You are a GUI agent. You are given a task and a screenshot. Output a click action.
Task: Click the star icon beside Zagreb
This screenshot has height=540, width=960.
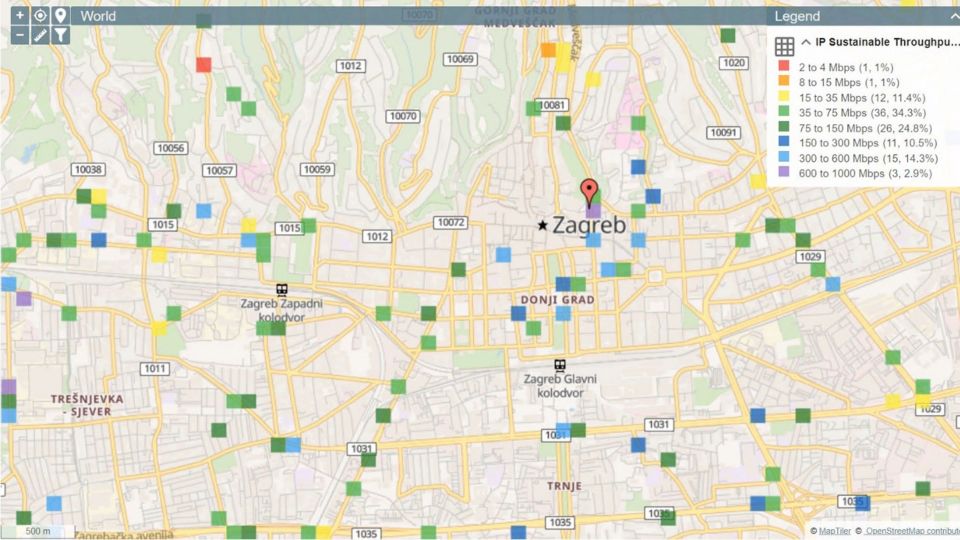click(542, 225)
